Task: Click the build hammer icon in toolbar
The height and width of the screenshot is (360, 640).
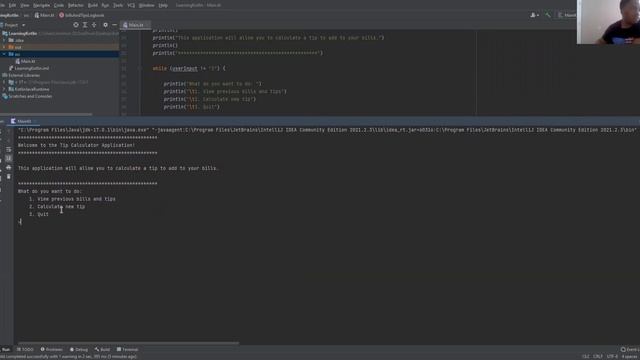Action: click(548, 15)
